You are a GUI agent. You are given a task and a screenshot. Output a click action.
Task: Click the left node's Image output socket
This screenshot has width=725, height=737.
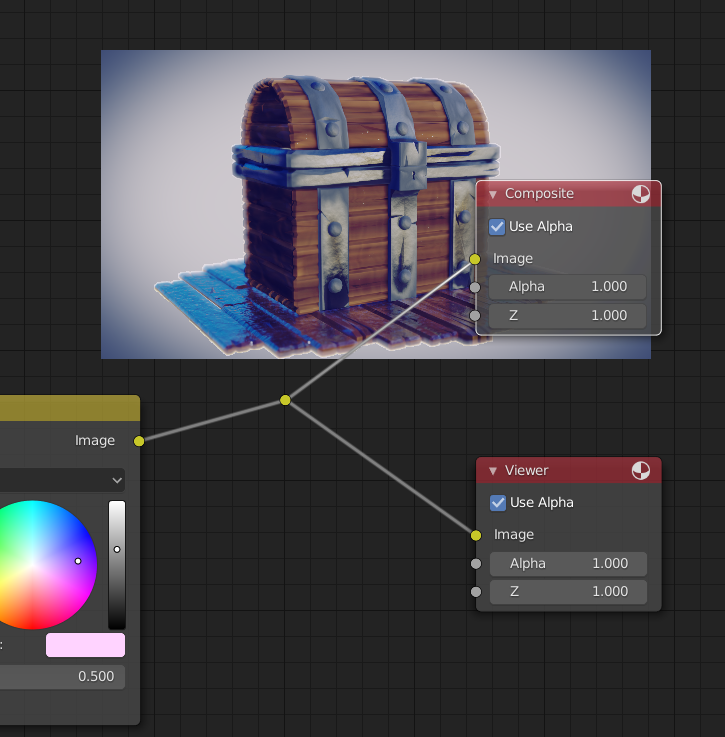click(x=139, y=441)
